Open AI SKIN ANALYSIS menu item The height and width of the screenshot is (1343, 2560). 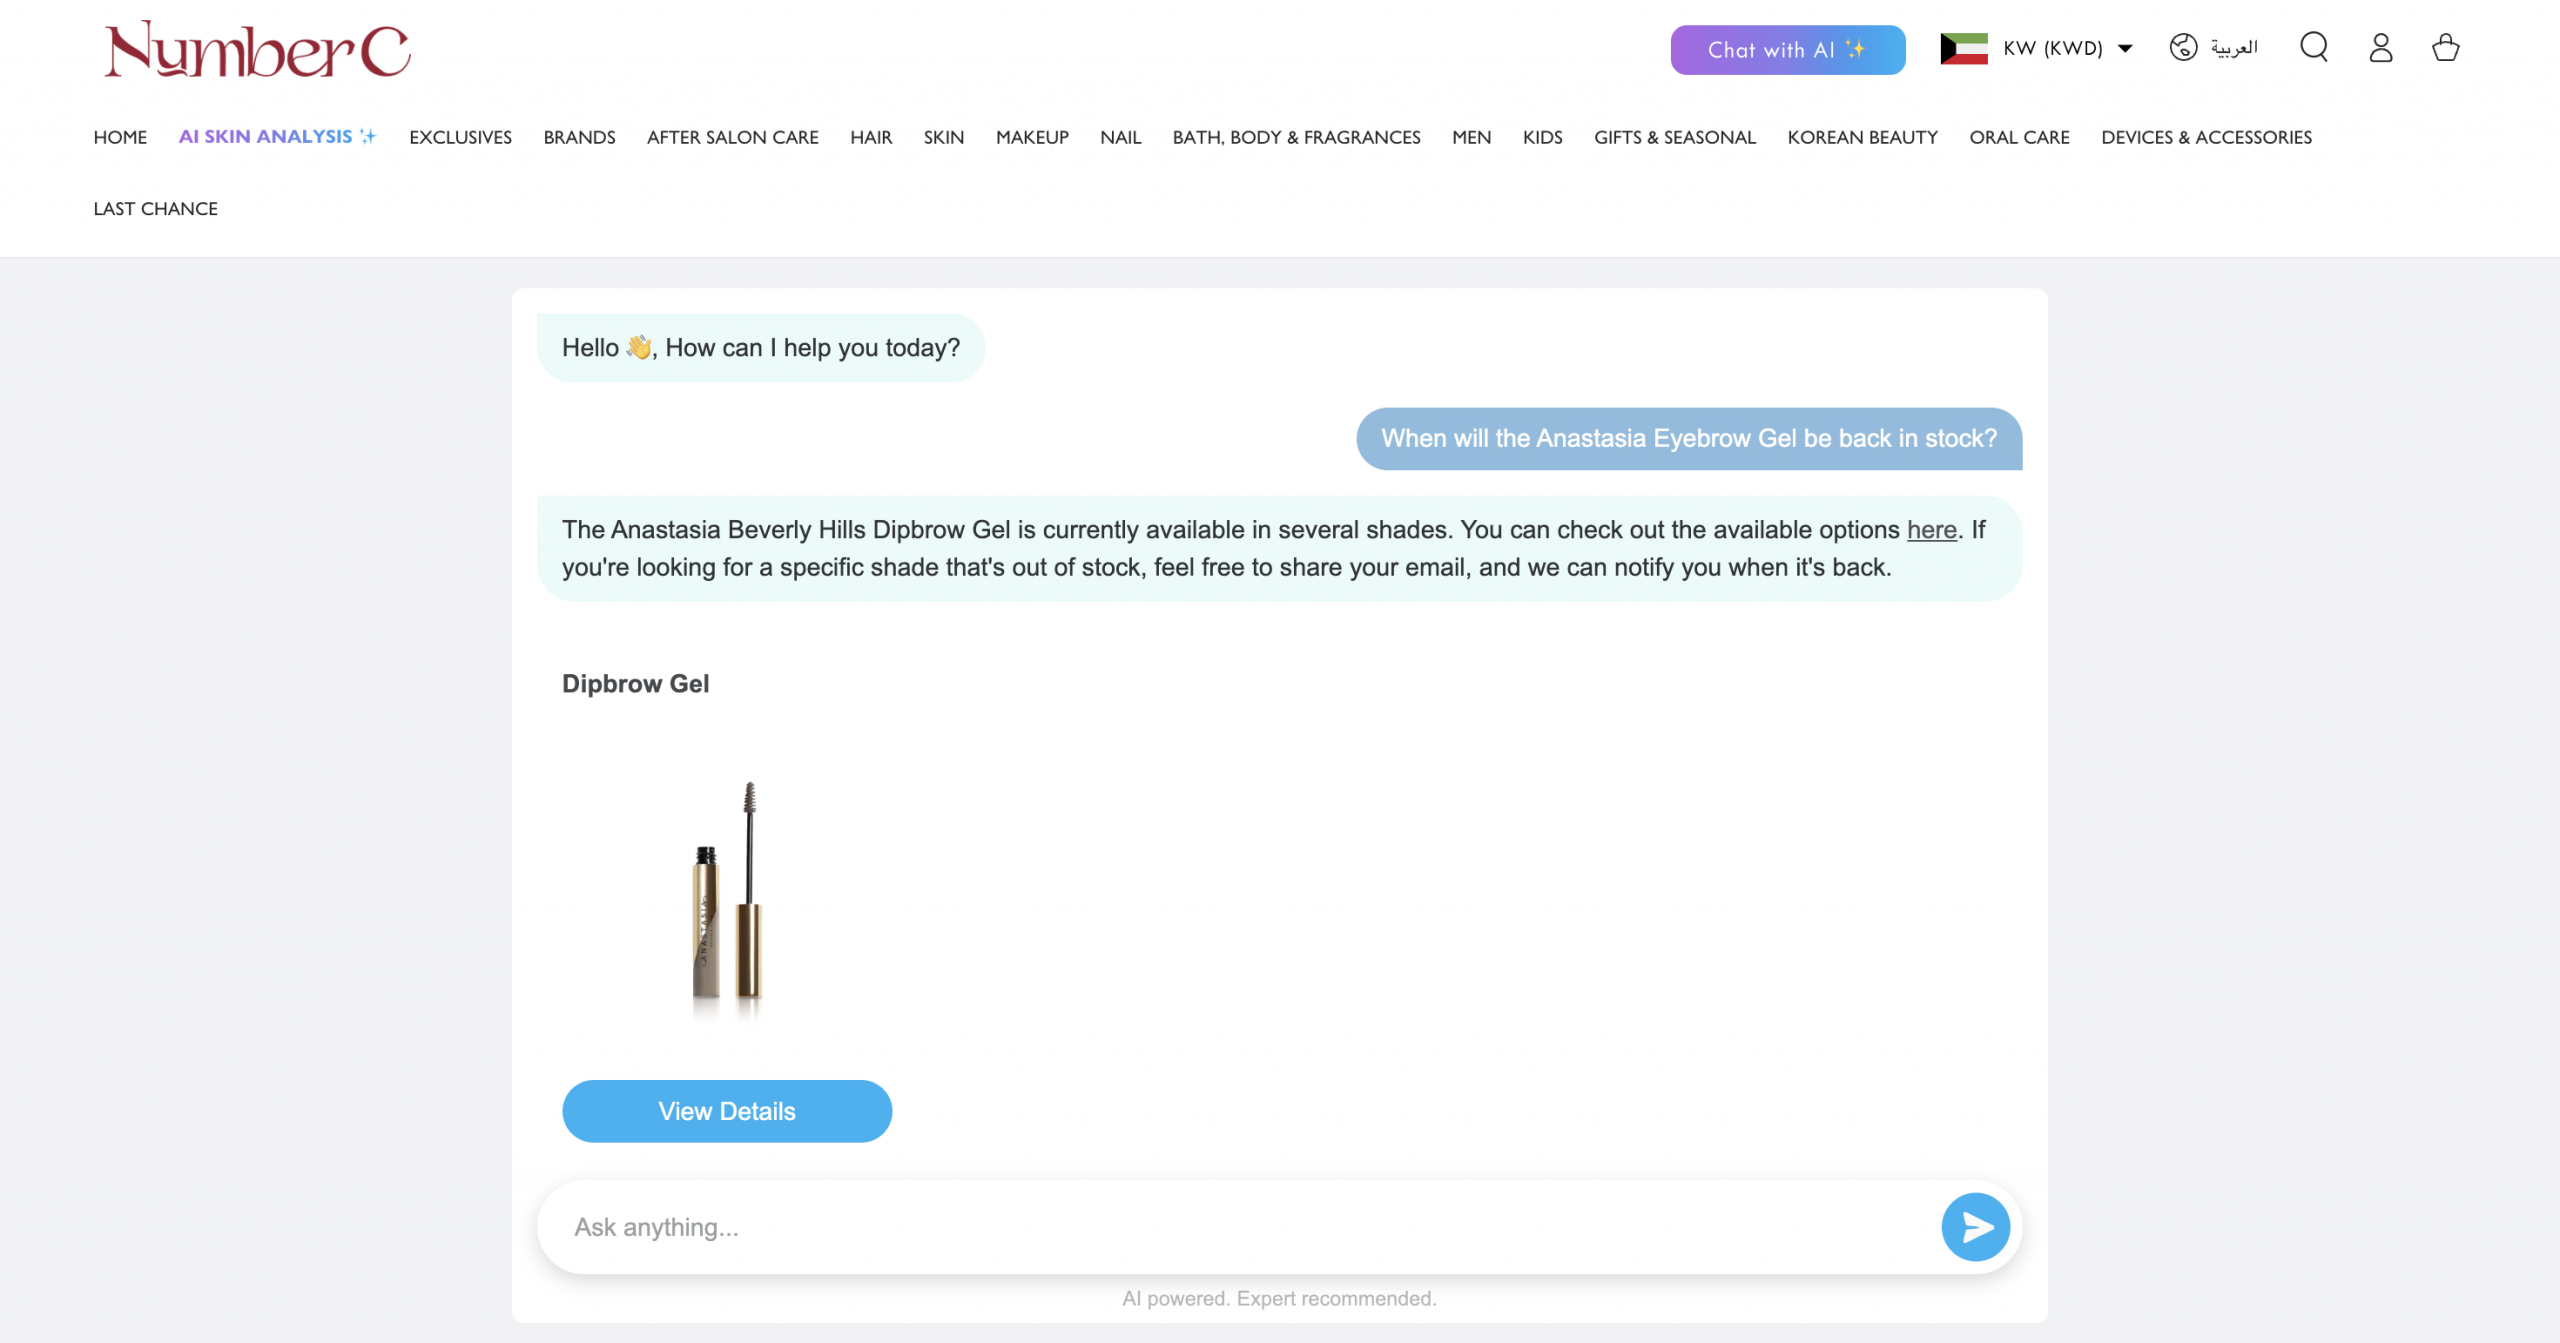277,137
